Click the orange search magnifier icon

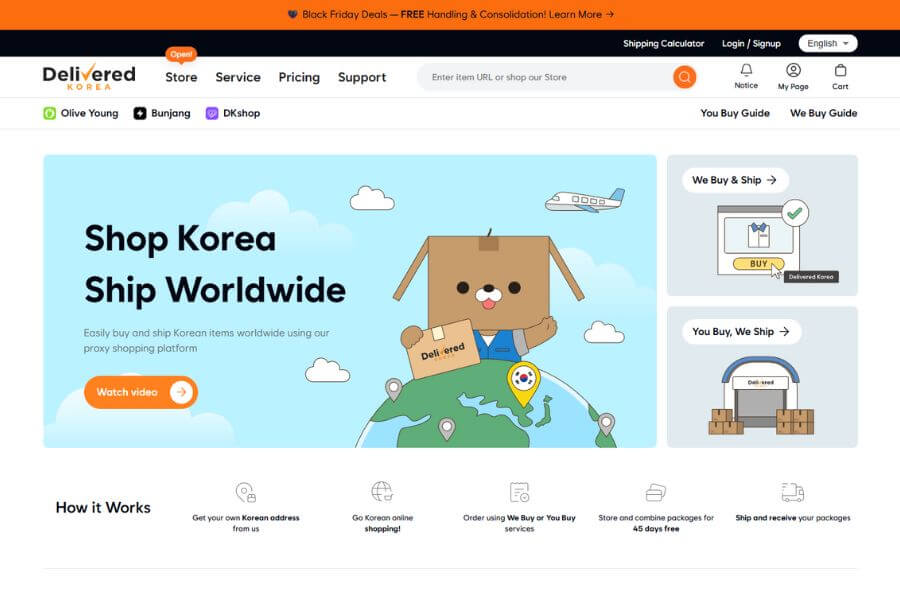click(x=684, y=76)
